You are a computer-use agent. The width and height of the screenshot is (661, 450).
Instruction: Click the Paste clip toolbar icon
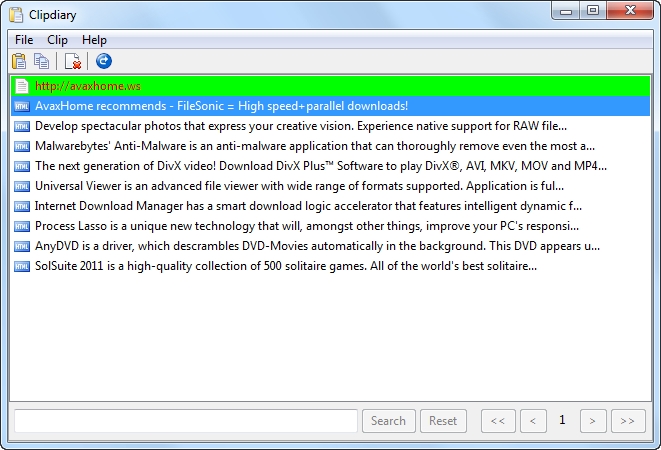pyautogui.click(x=19, y=61)
